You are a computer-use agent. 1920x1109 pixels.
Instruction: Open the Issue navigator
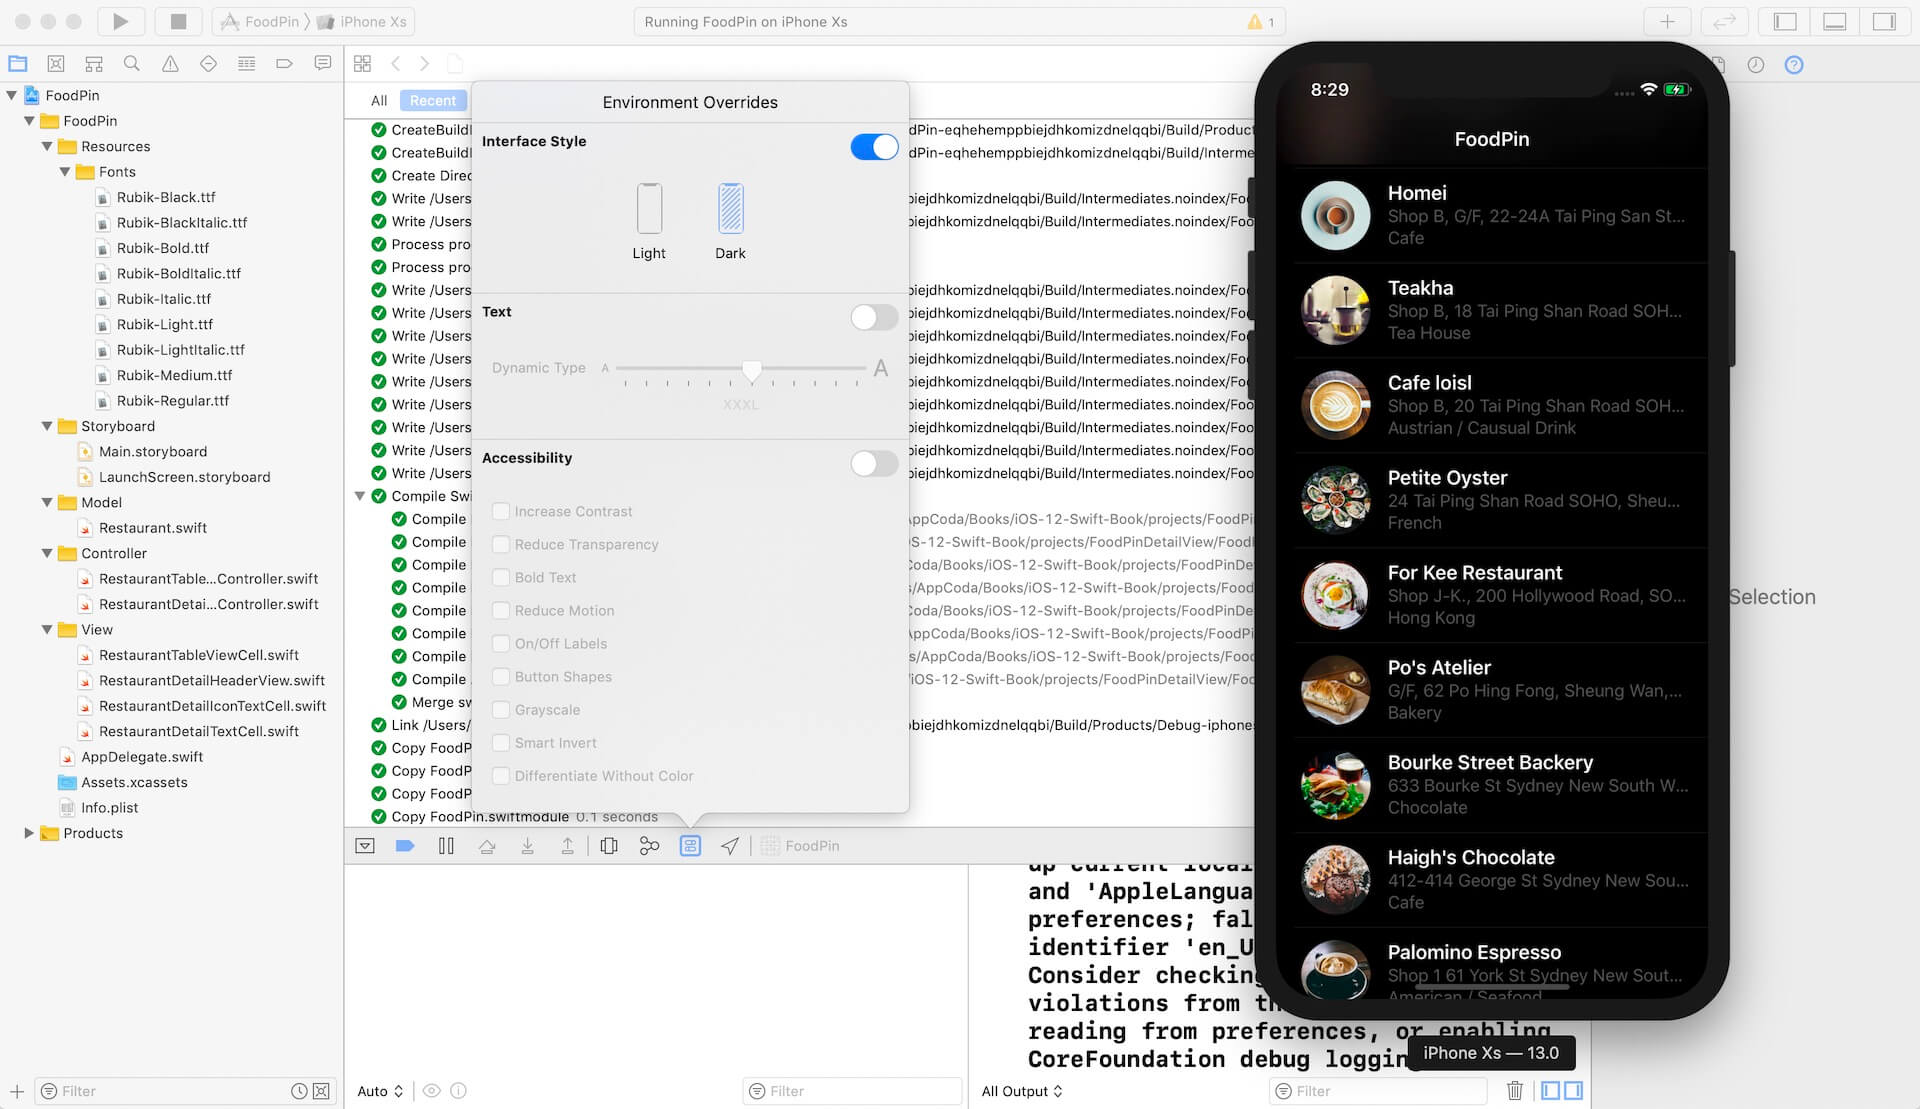(x=170, y=63)
